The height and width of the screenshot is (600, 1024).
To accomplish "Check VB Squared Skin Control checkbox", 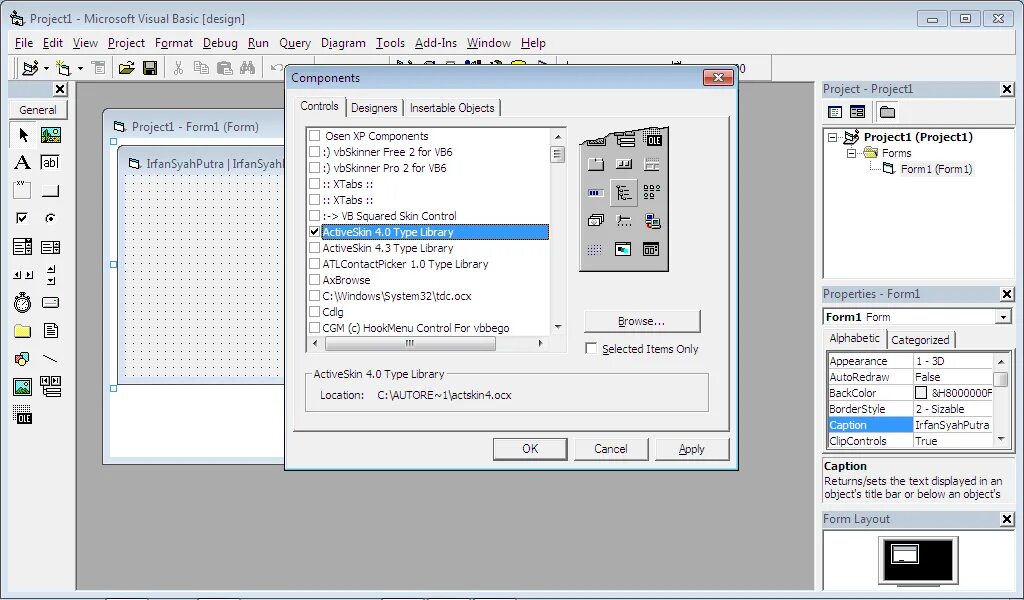I will (315, 215).
